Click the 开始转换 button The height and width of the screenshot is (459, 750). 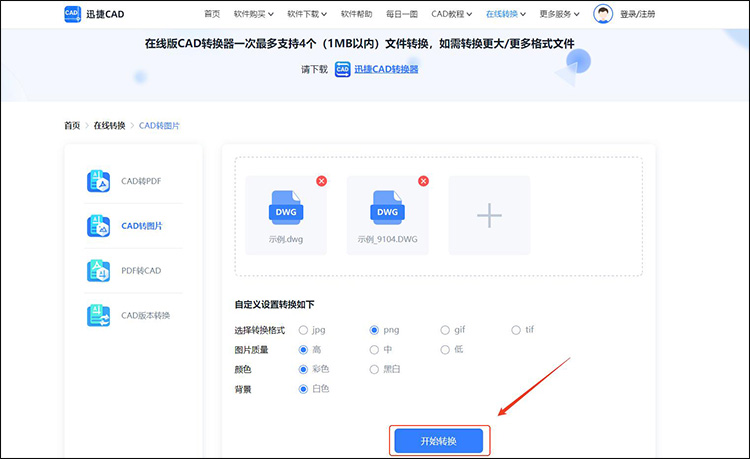point(439,441)
